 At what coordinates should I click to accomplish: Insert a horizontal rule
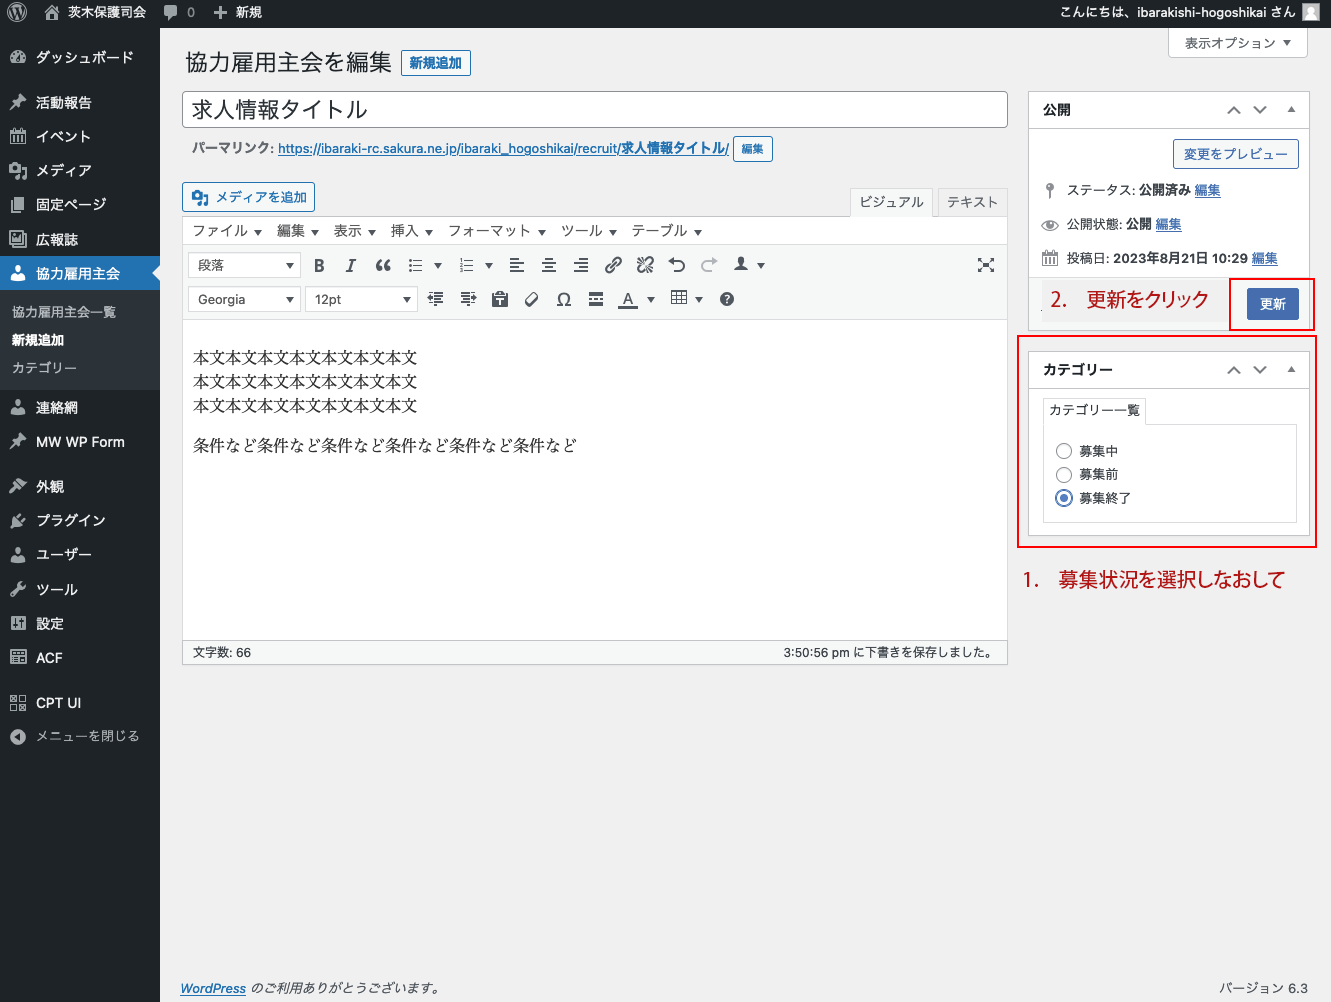(595, 298)
